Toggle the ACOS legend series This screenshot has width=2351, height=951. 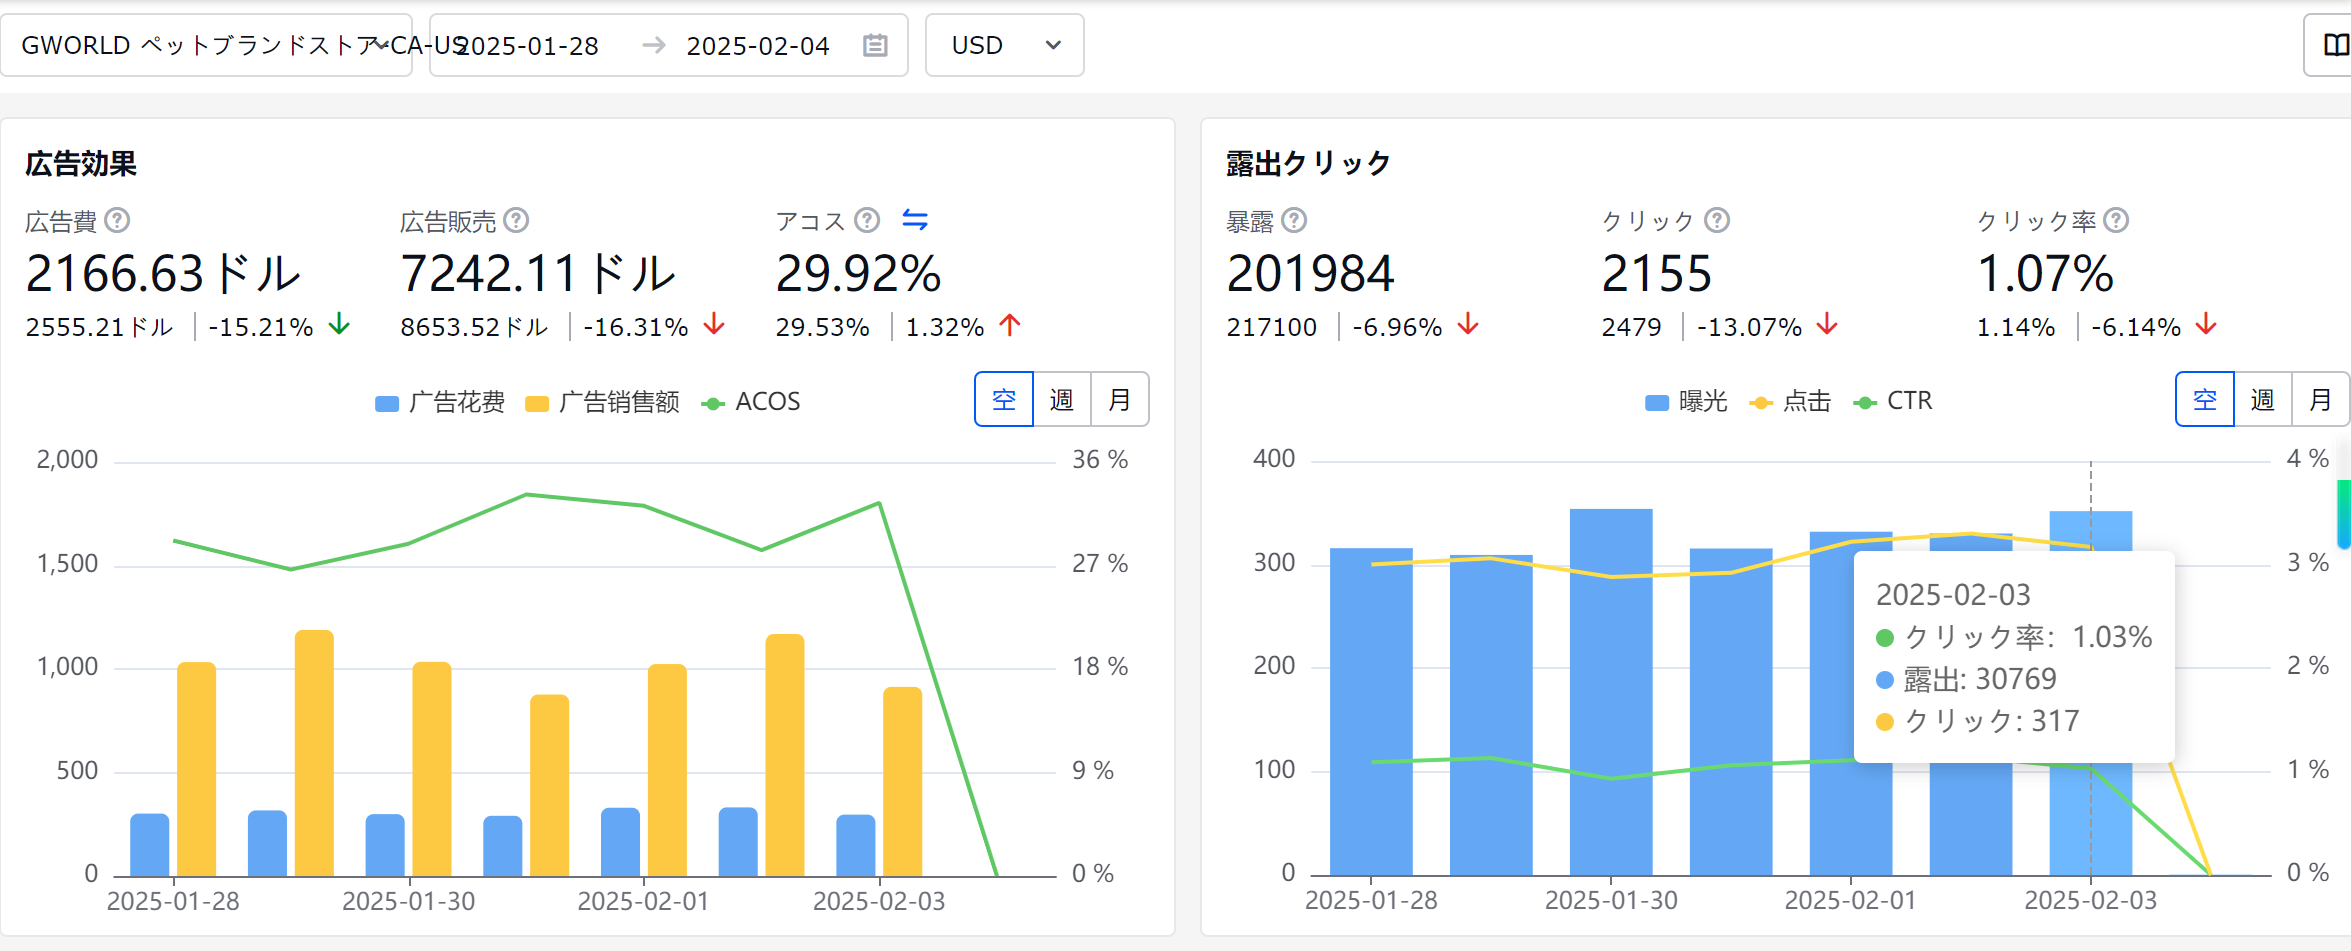[x=751, y=402]
